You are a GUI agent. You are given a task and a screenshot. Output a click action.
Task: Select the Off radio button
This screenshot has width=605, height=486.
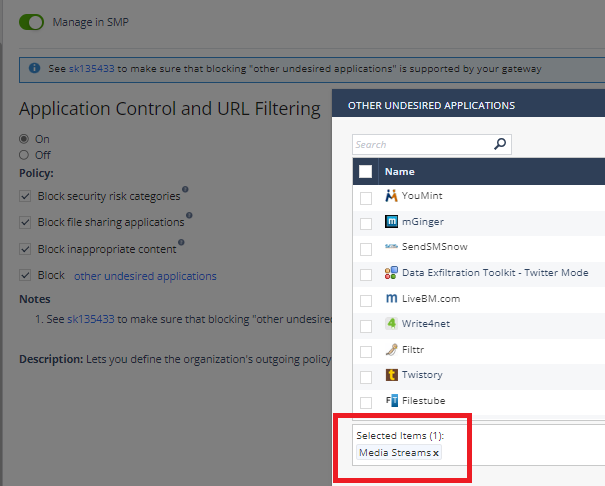25,155
